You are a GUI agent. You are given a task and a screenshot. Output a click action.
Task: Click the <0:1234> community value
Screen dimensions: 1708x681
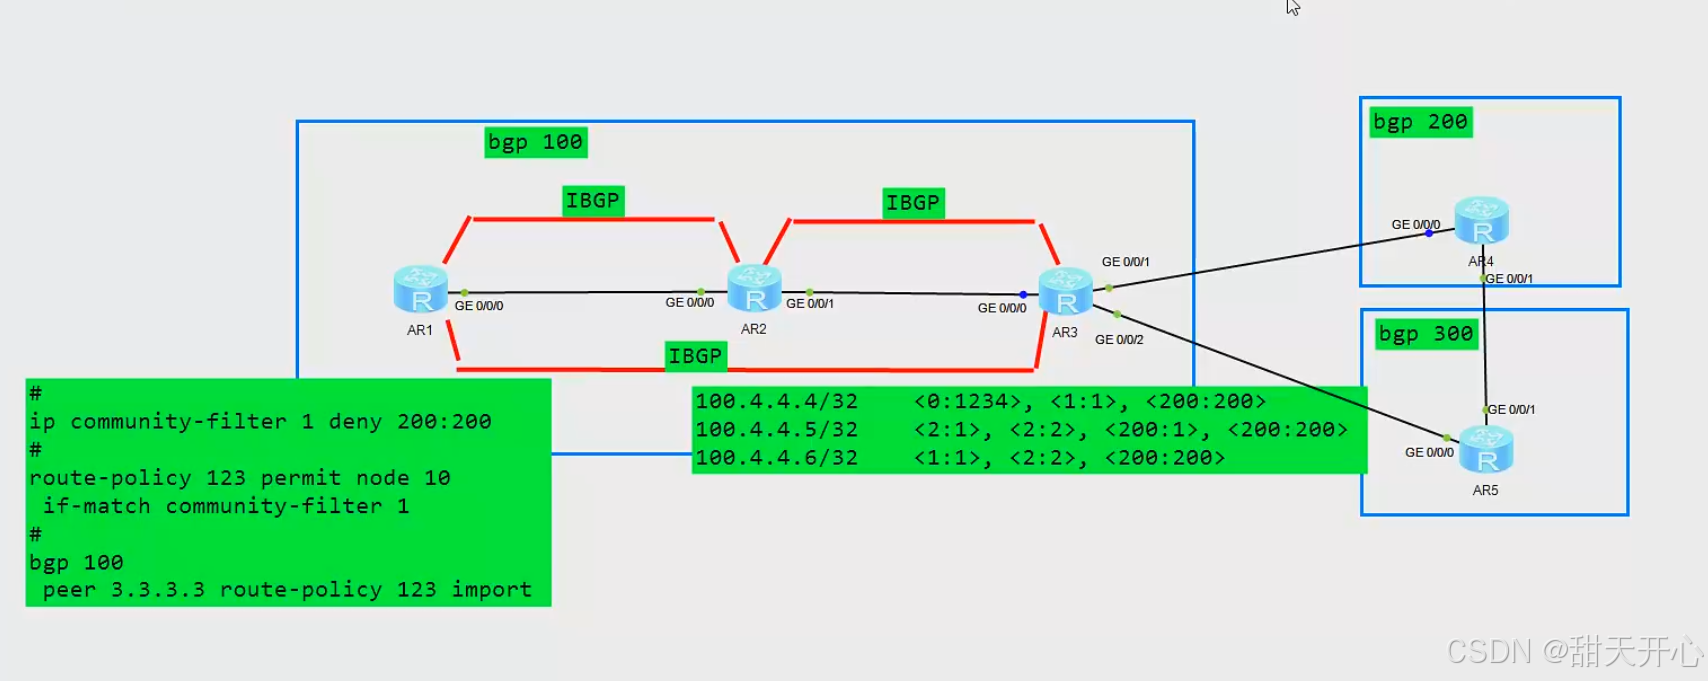pyautogui.click(x=968, y=402)
